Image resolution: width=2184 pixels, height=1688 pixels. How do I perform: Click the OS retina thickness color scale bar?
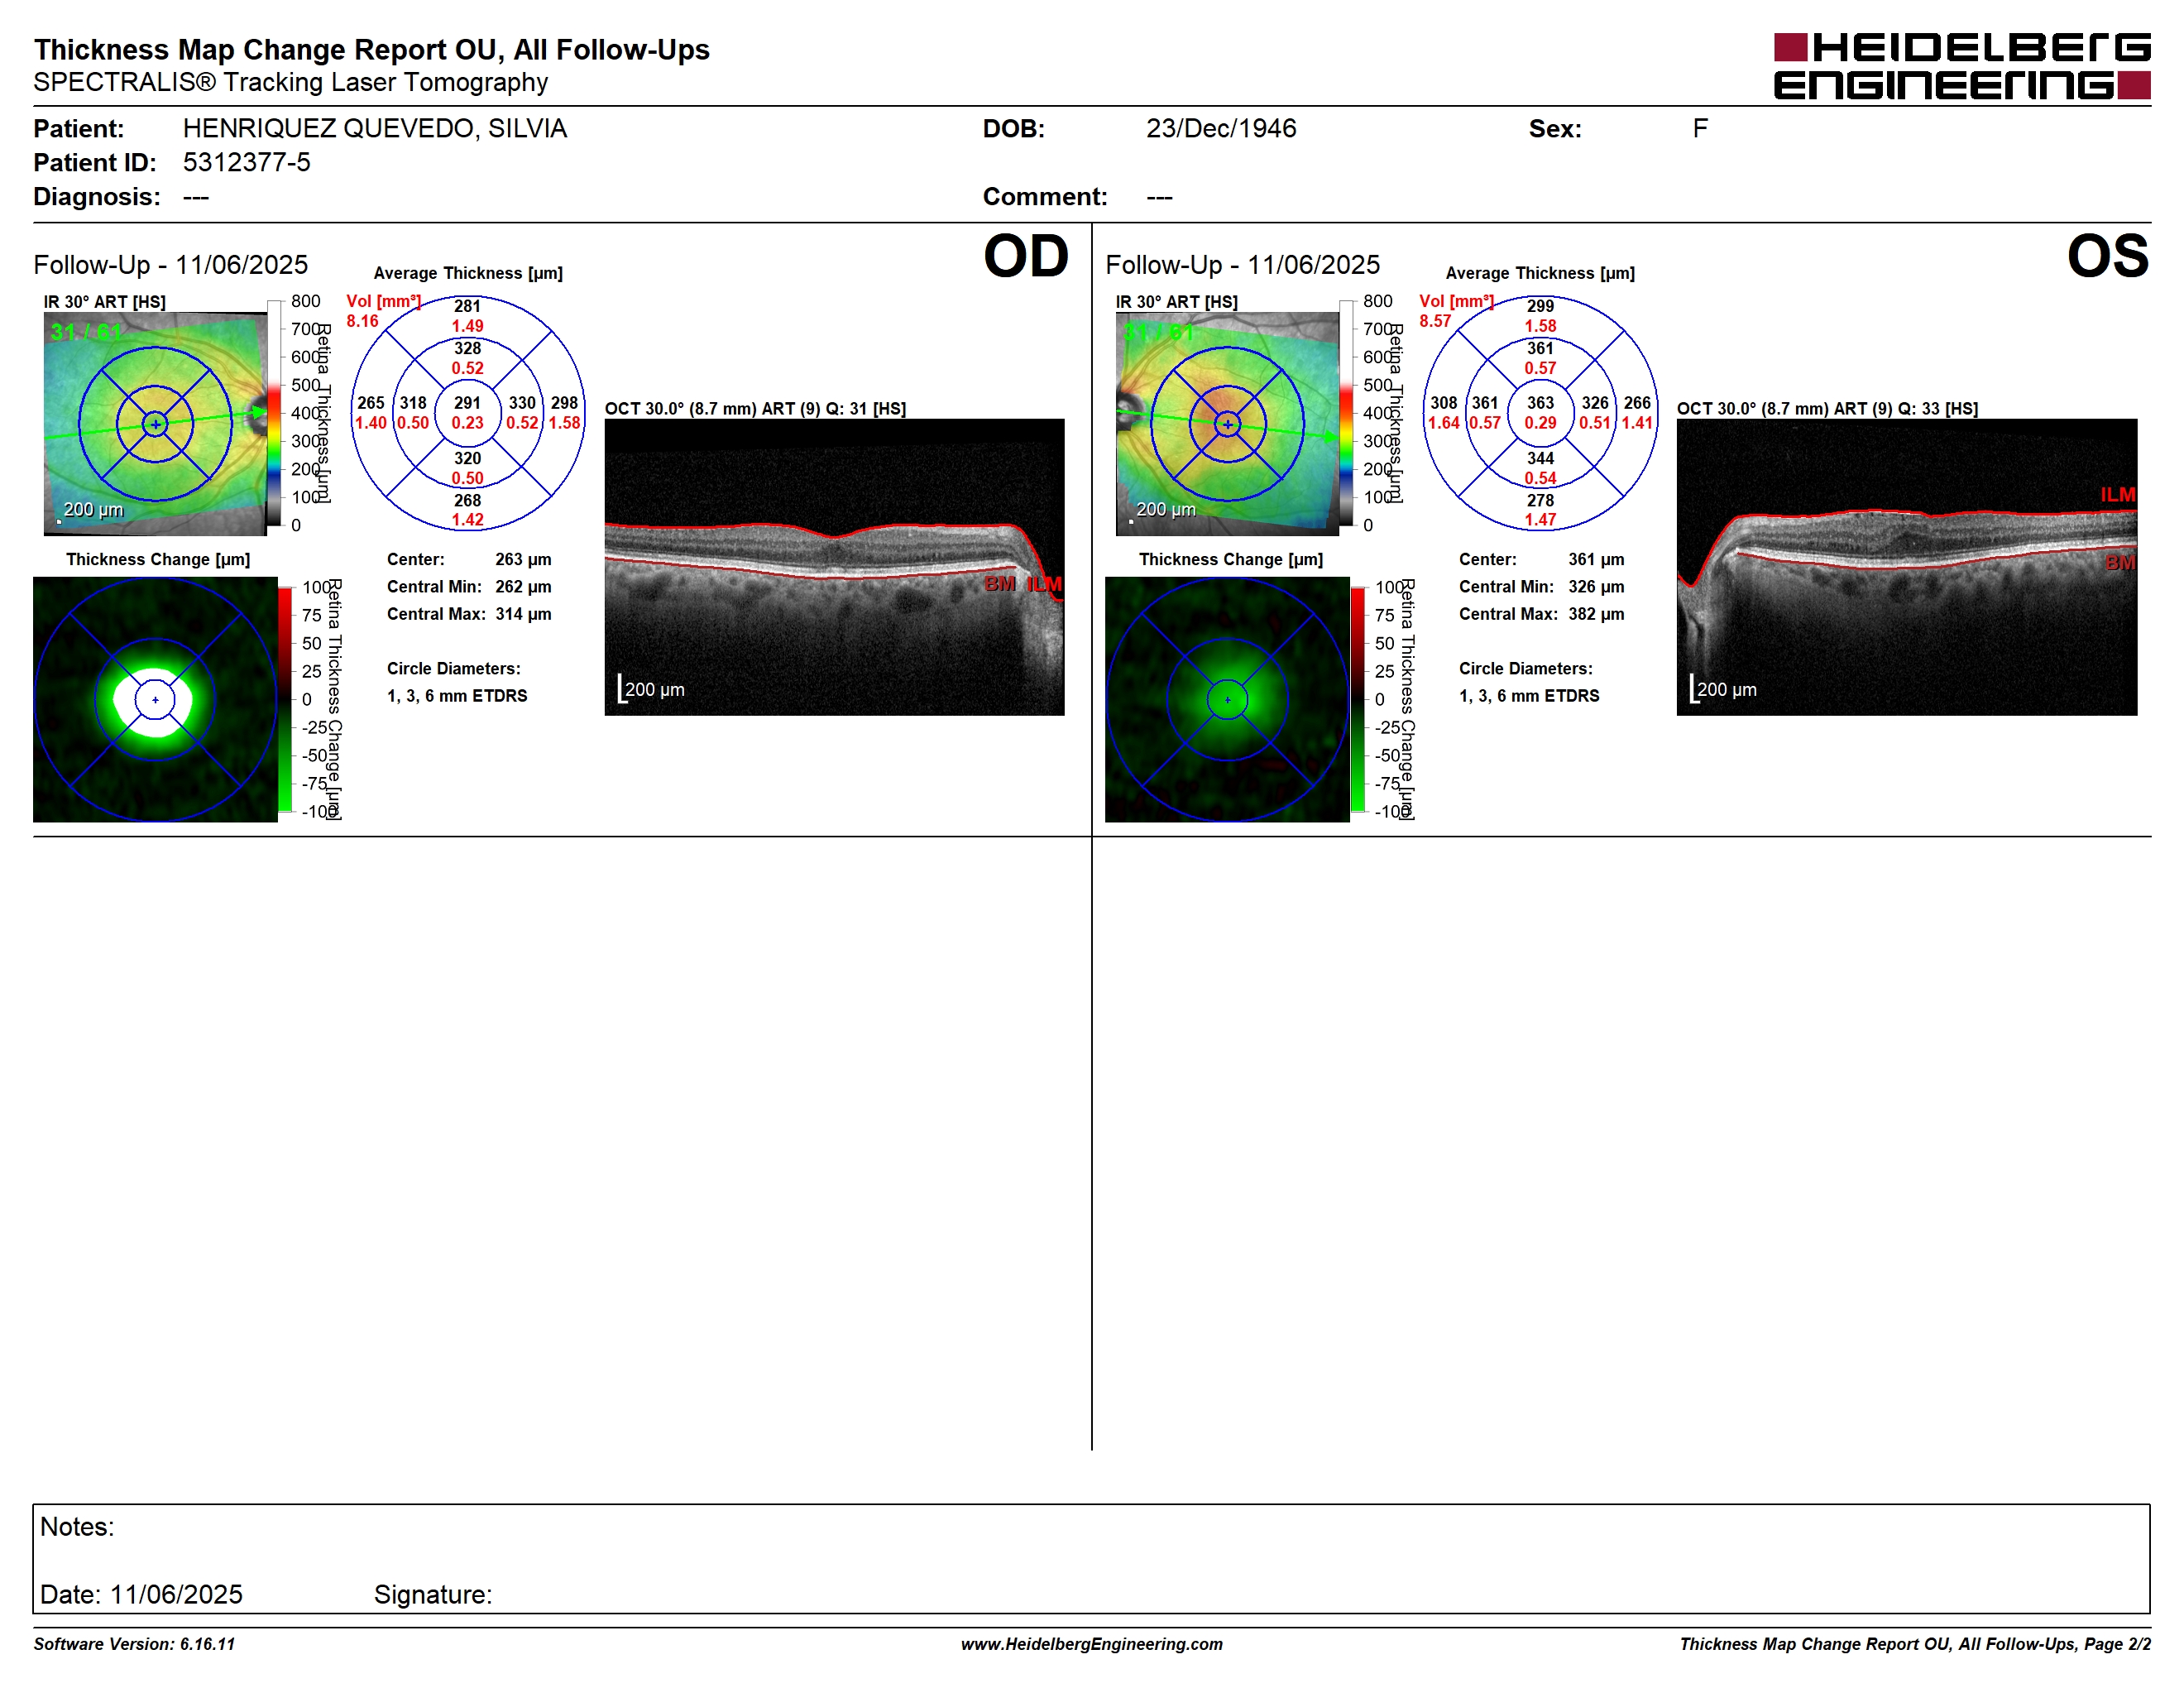[1346, 413]
